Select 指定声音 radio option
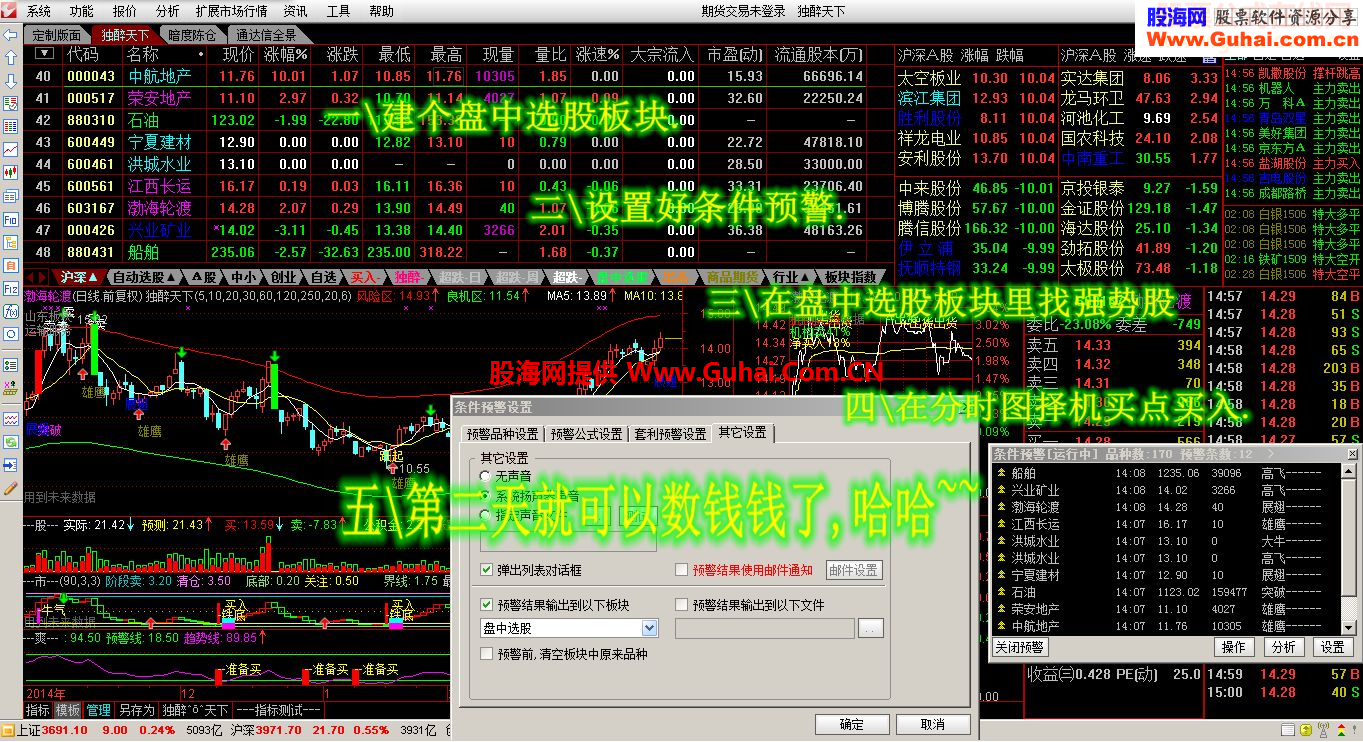 coord(486,514)
